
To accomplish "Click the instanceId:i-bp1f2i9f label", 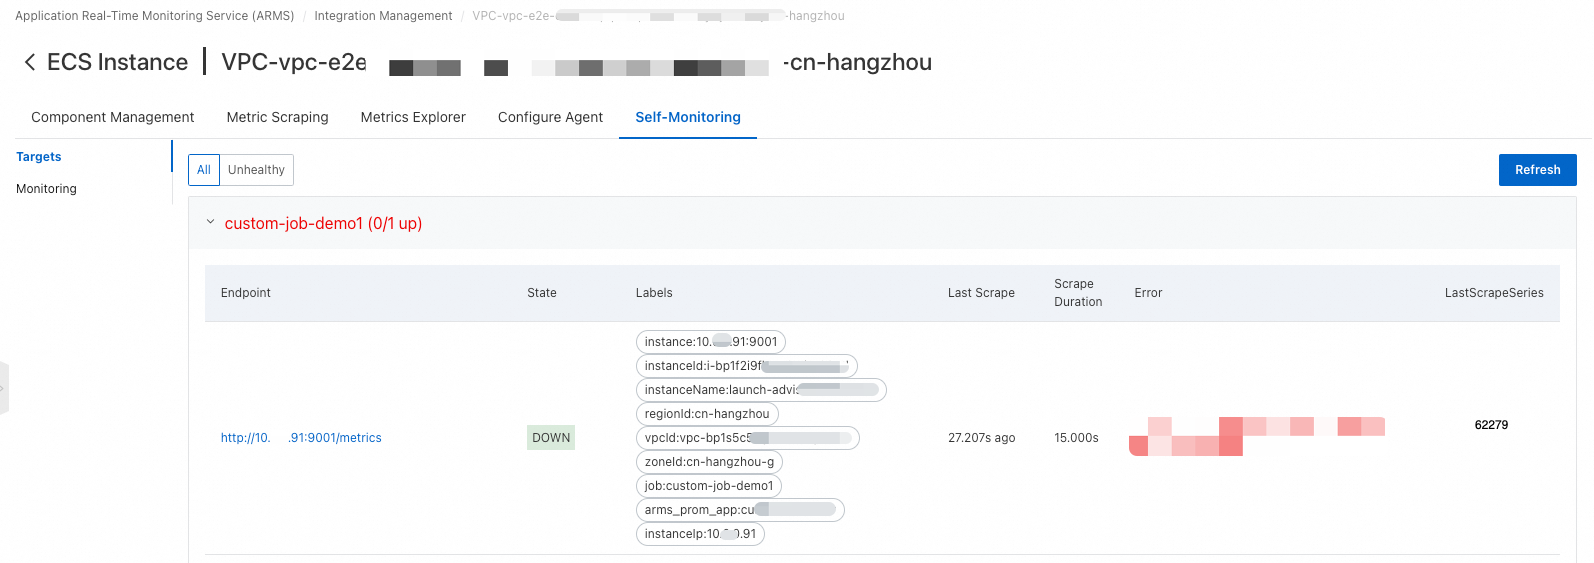I will click(x=747, y=366).
